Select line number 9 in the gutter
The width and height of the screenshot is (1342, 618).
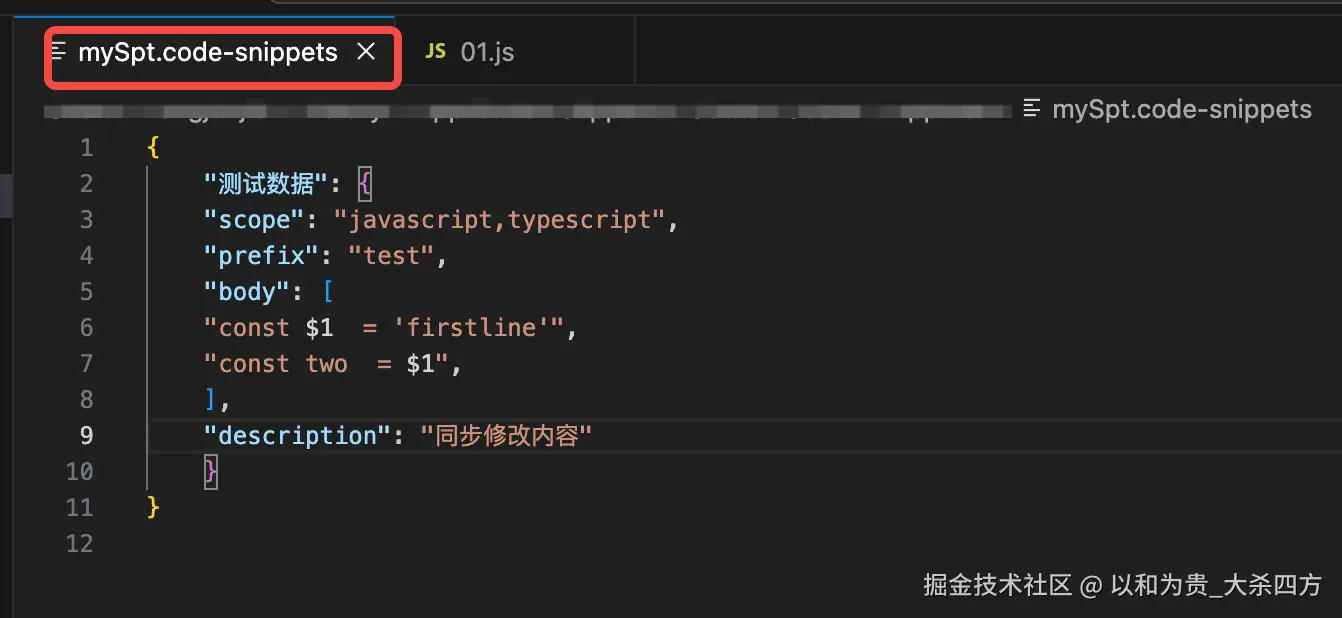[86, 436]
